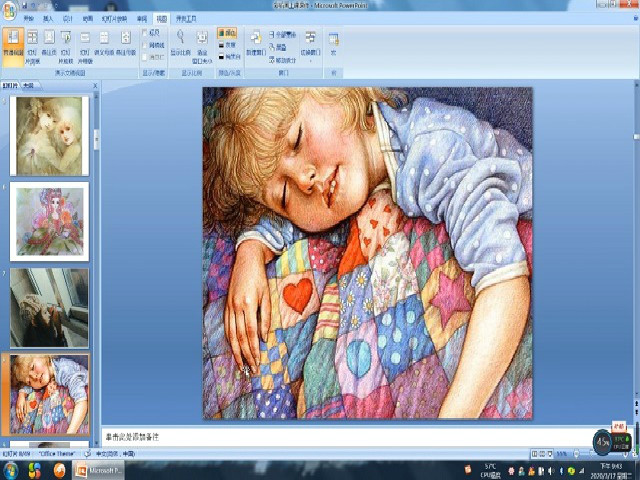This screenshot has width=640, height=480.
Task: Select slide 8 thumbnail of sleeping child
Action: click(49, 394)
